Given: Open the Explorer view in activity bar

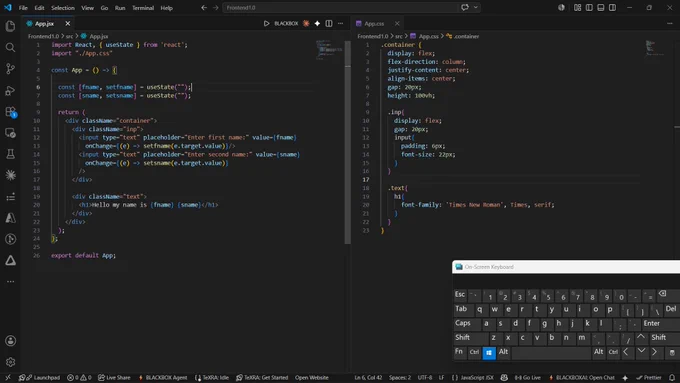Looking at the screenshot, I should (x=10, y=26).
